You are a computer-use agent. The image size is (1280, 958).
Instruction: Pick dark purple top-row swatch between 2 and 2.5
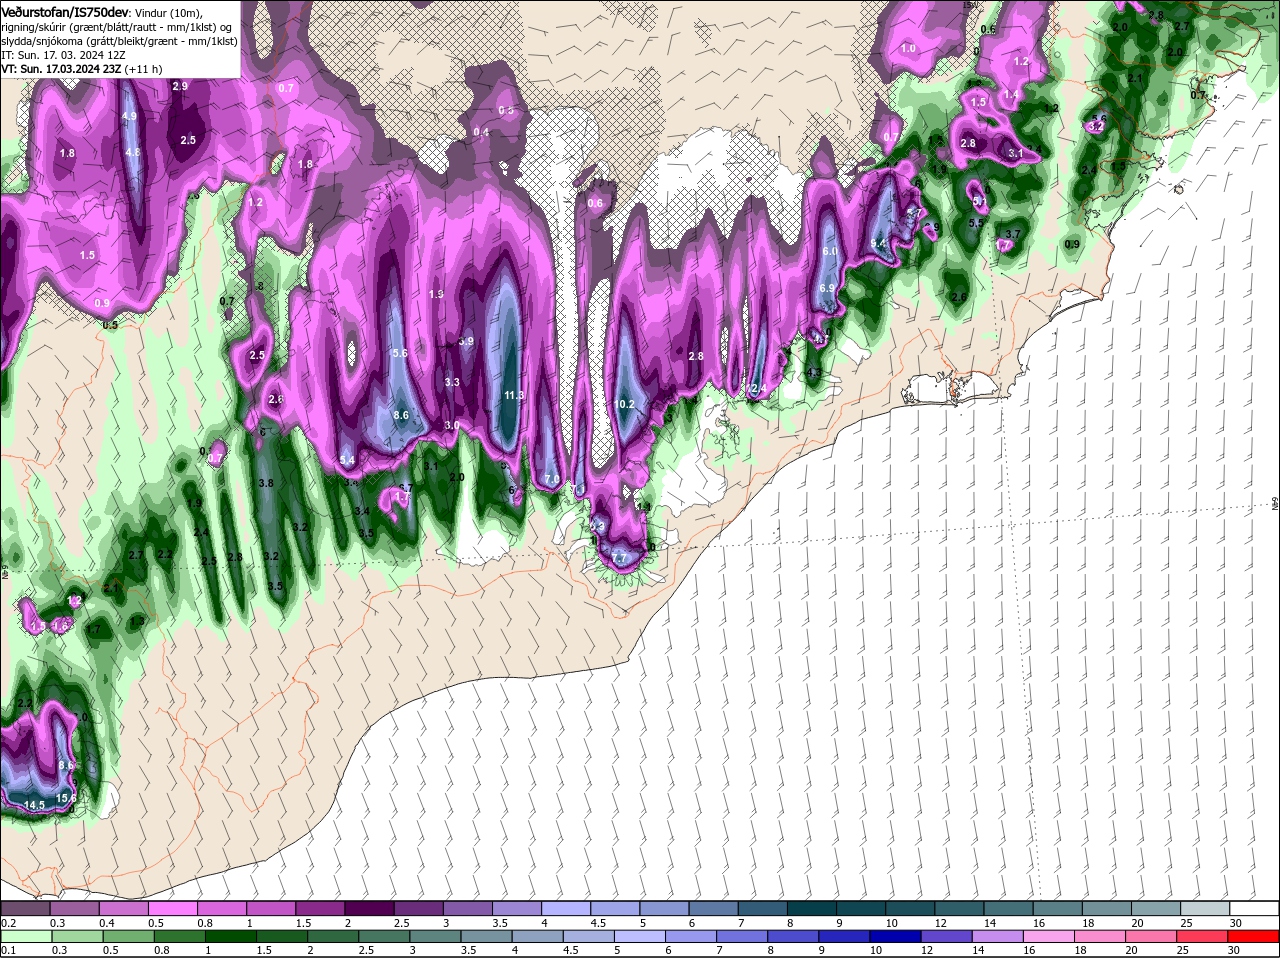[x=369, y=908]
